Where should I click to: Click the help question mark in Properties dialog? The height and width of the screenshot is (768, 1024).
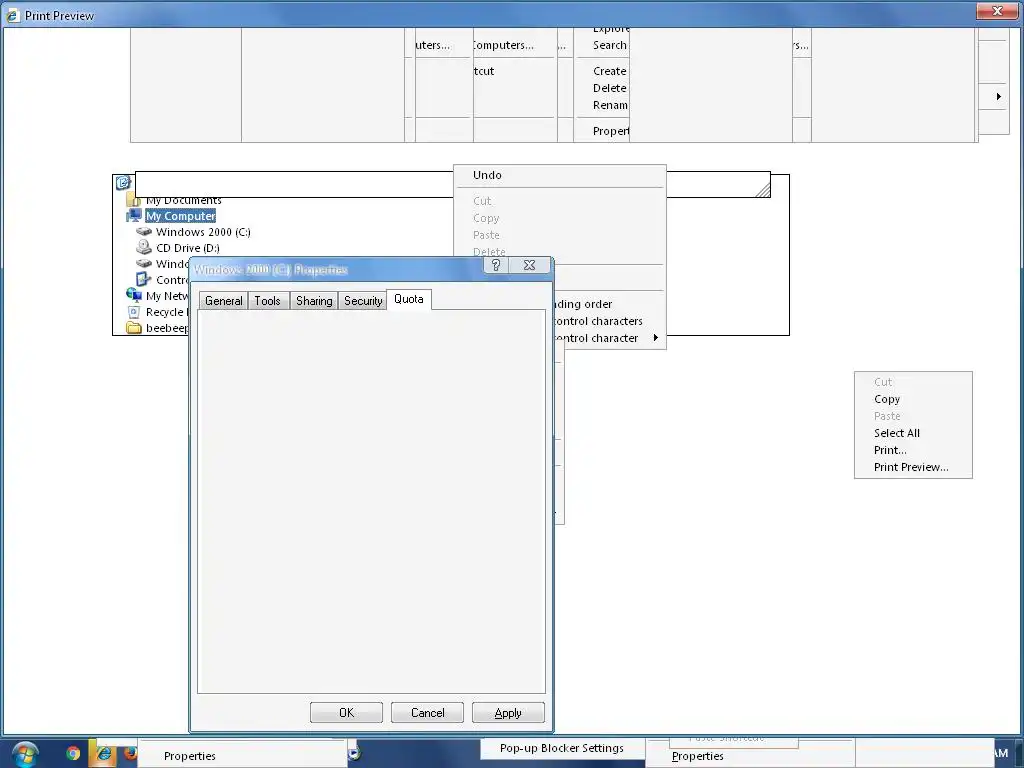pyautogui.click(x=496, y=265)
